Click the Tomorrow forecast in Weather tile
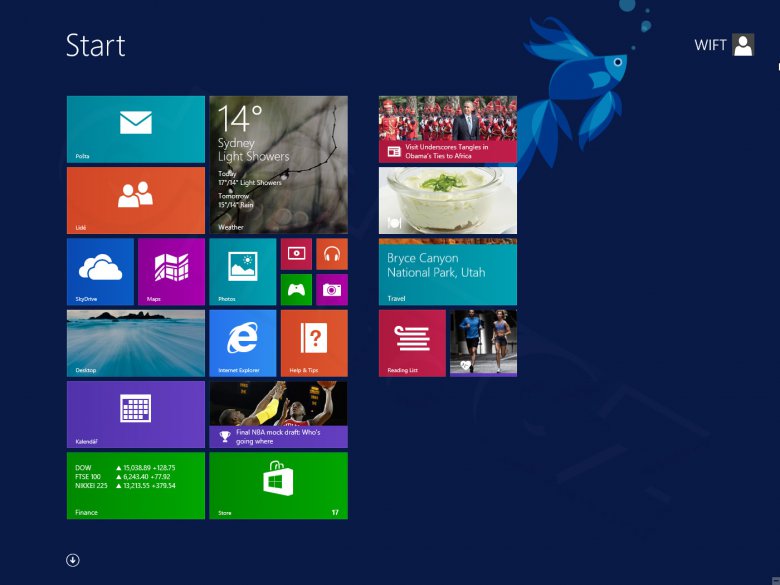Screen dimensions: 780x585 (x=236, y=200)
